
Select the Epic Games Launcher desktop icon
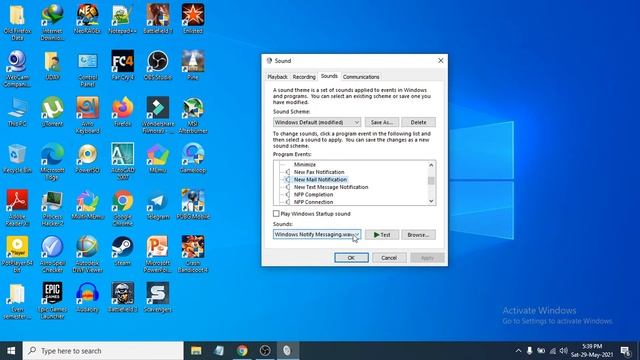pos(52,301)
